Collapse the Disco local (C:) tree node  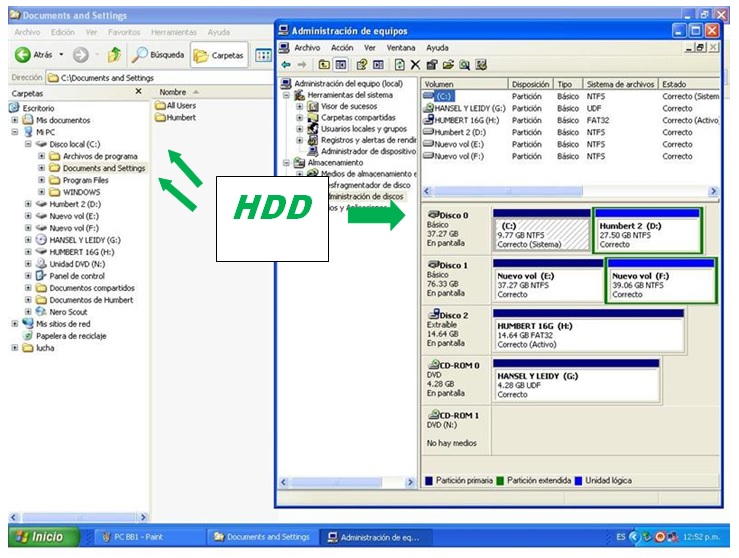(28, 144)
